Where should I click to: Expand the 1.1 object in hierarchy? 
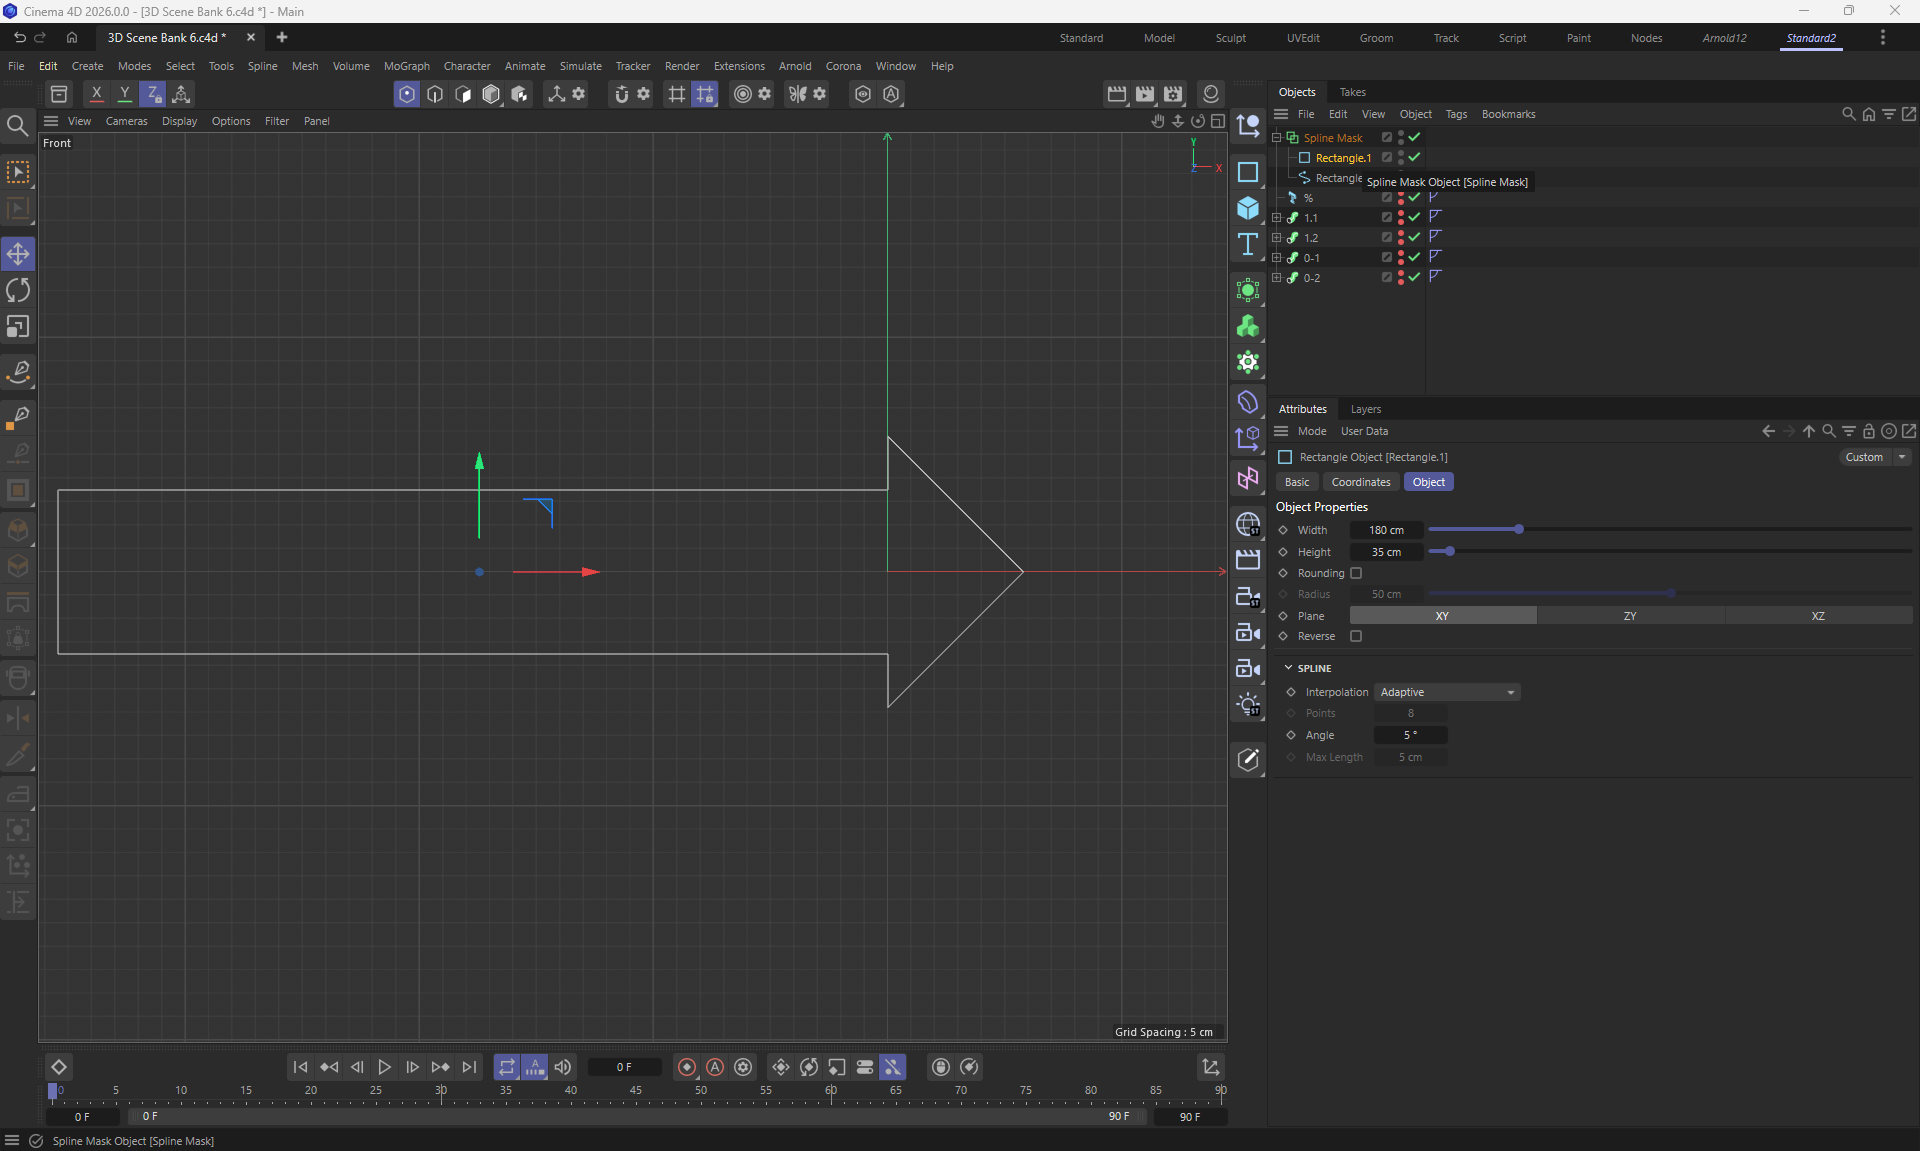1276,218
